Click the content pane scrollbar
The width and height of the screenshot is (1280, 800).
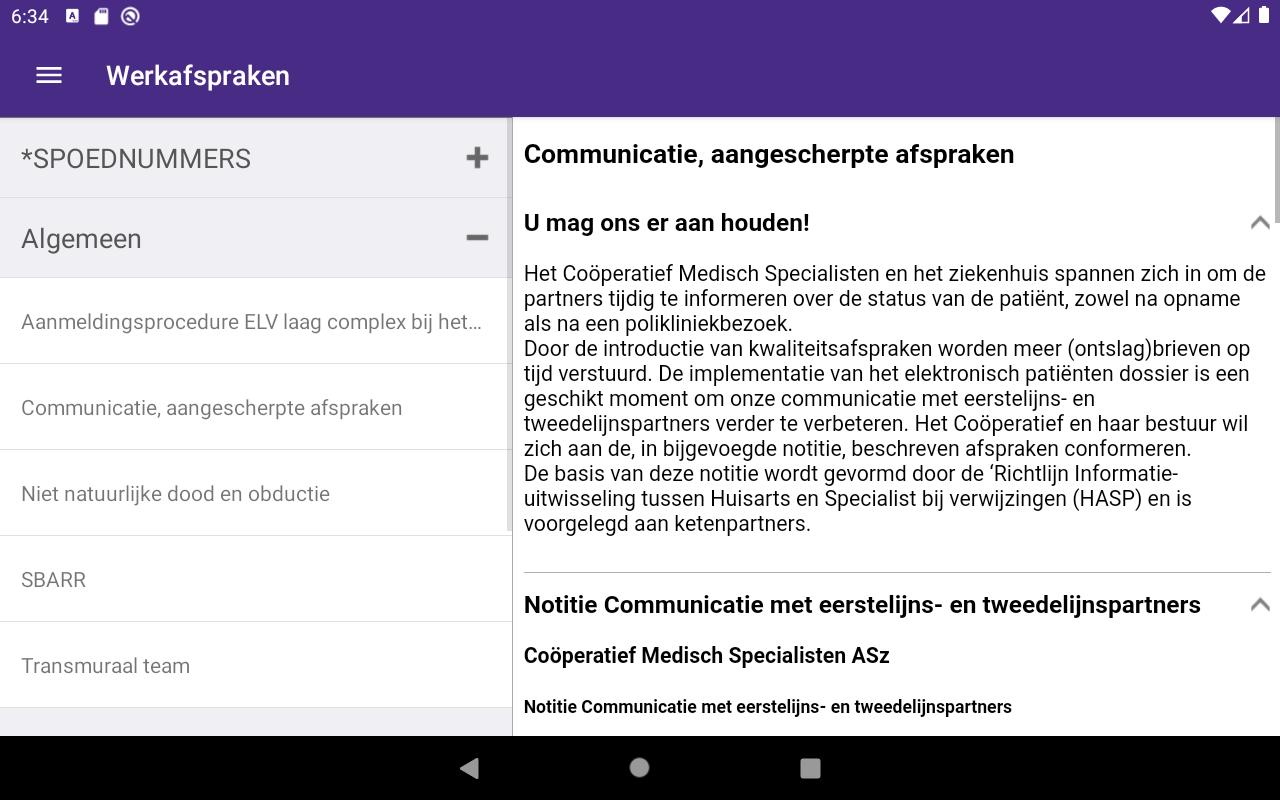point(1276,170)
